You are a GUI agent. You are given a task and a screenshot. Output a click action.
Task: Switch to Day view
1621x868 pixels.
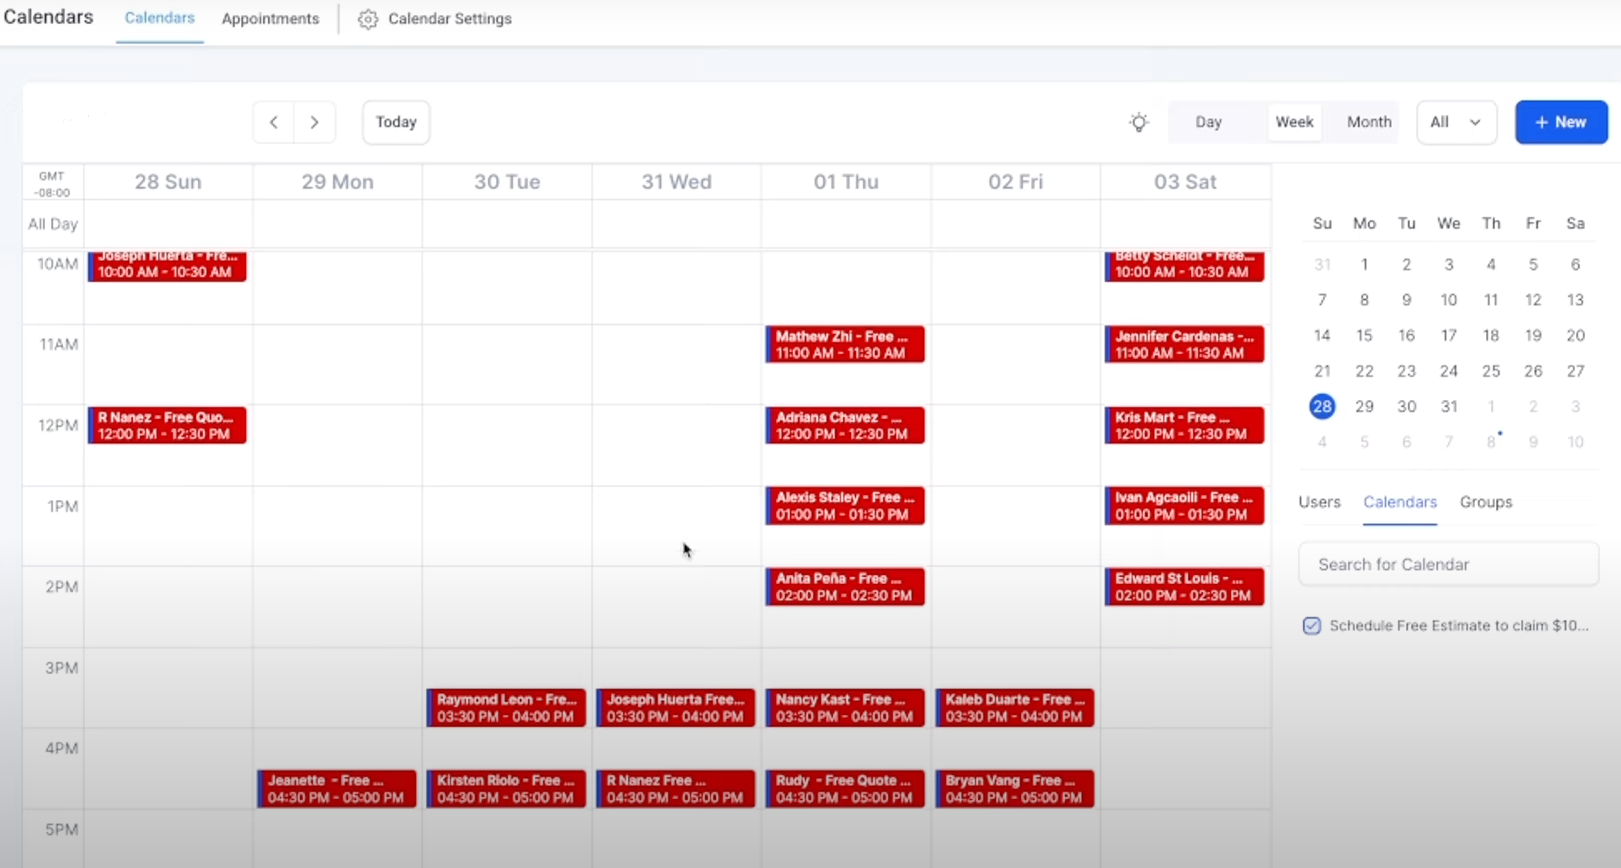(x=1208, y=122)
